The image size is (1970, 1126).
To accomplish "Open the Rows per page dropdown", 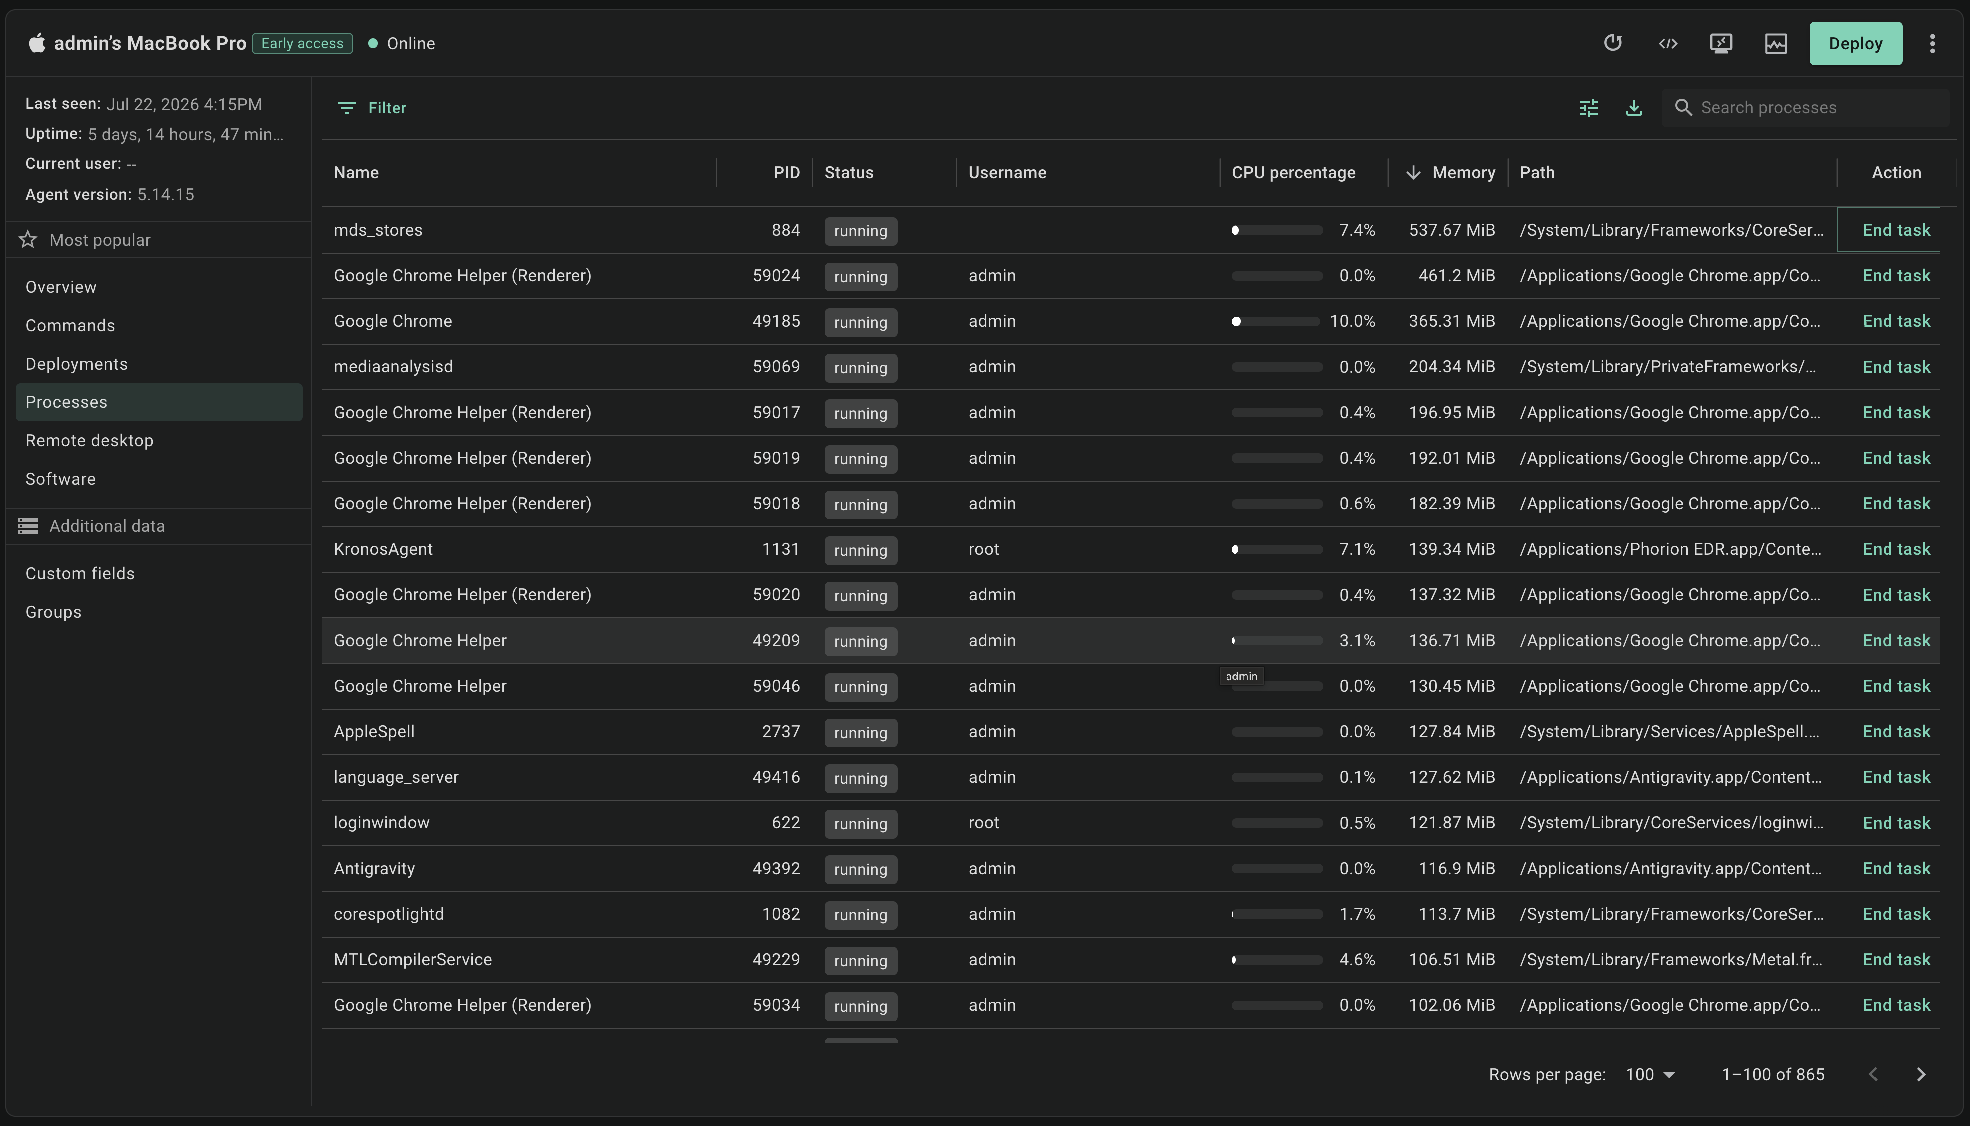I will (1650, 1074).
